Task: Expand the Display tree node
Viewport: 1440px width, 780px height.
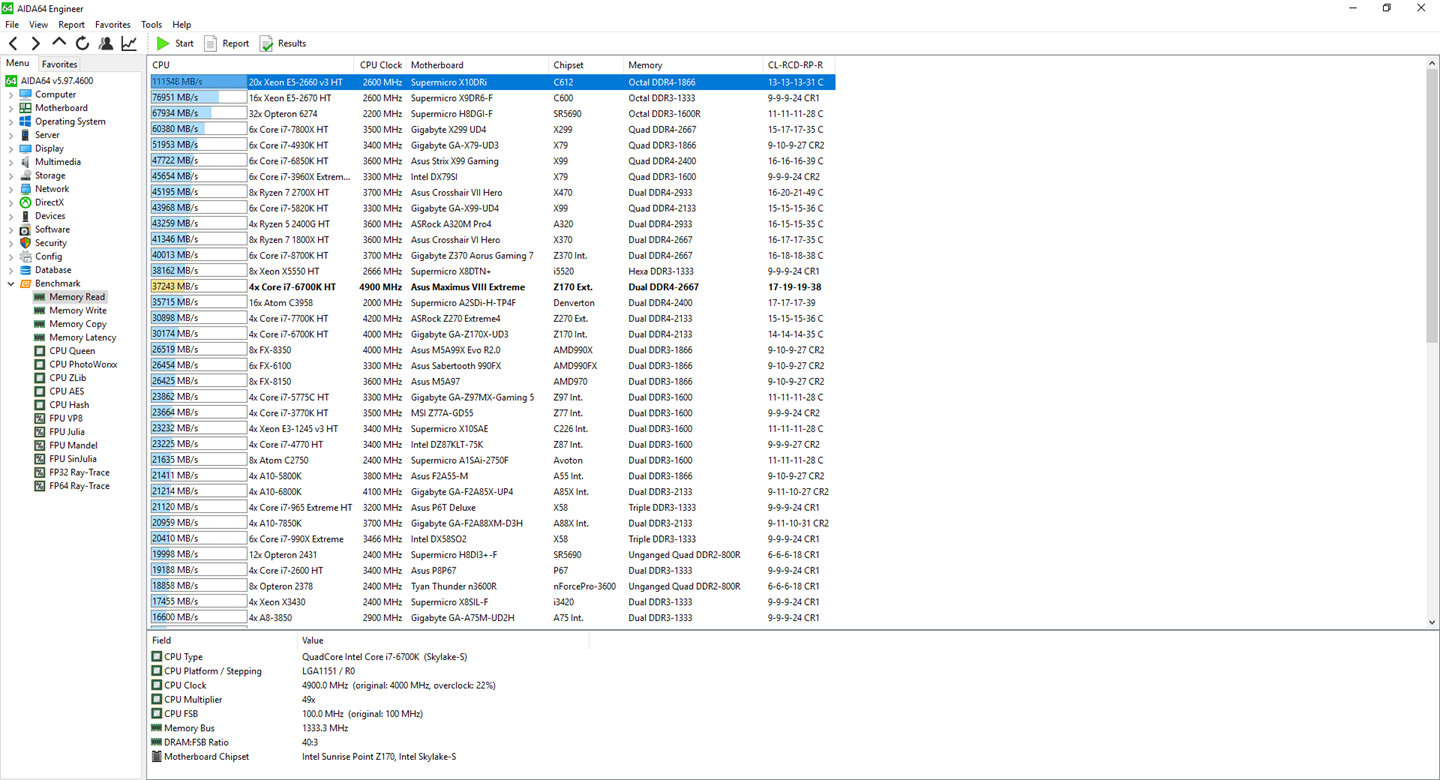Action: [11, 149]
